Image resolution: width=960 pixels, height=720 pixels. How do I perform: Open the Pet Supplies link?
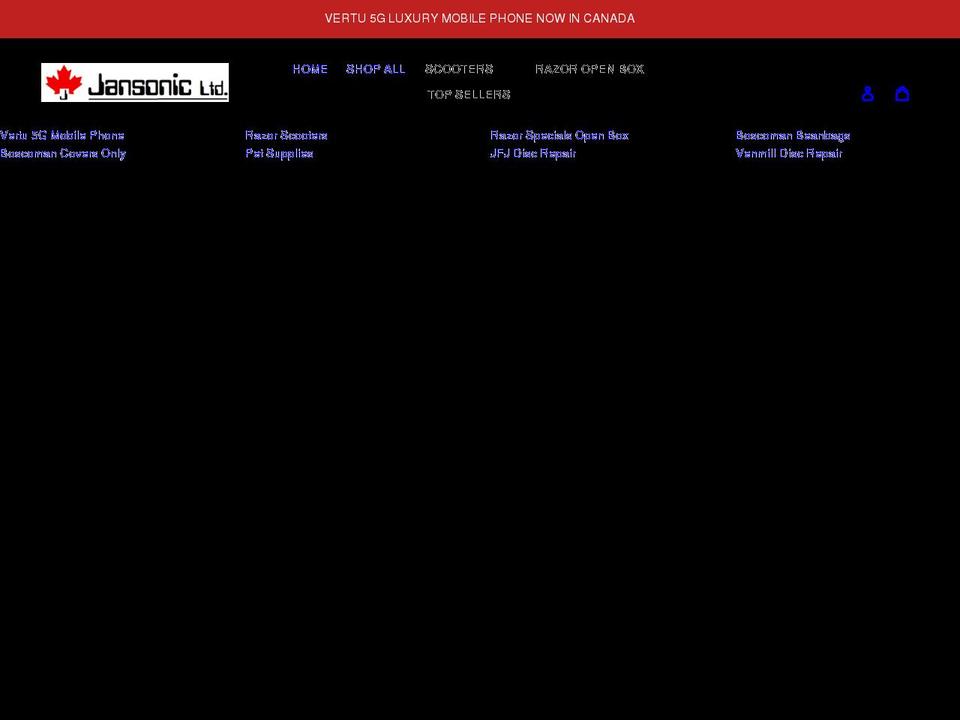(279, 153)
